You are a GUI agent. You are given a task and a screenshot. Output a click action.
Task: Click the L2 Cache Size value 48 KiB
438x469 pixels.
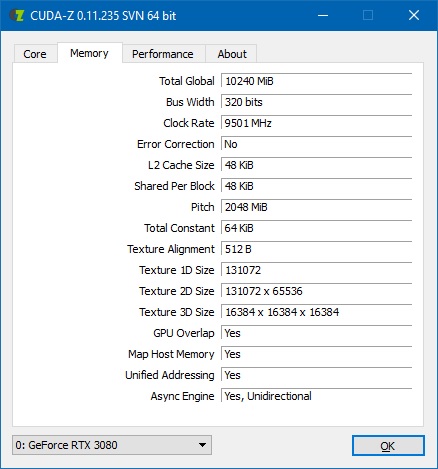317,165
